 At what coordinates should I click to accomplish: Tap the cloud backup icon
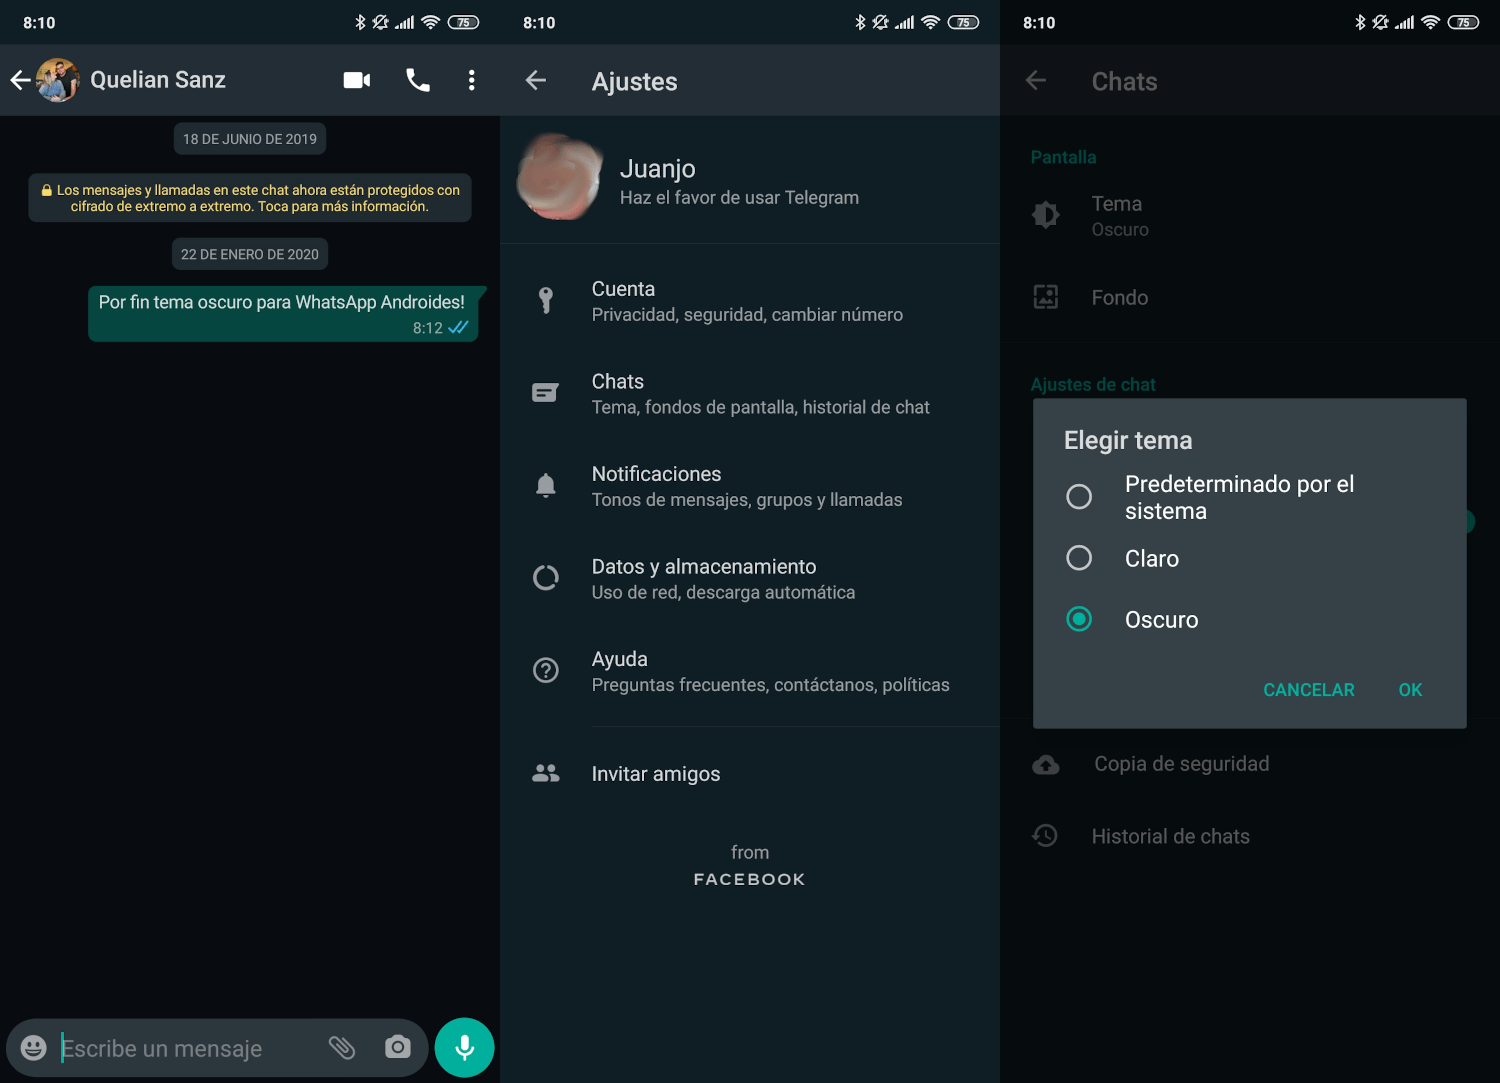[1045, 764]
